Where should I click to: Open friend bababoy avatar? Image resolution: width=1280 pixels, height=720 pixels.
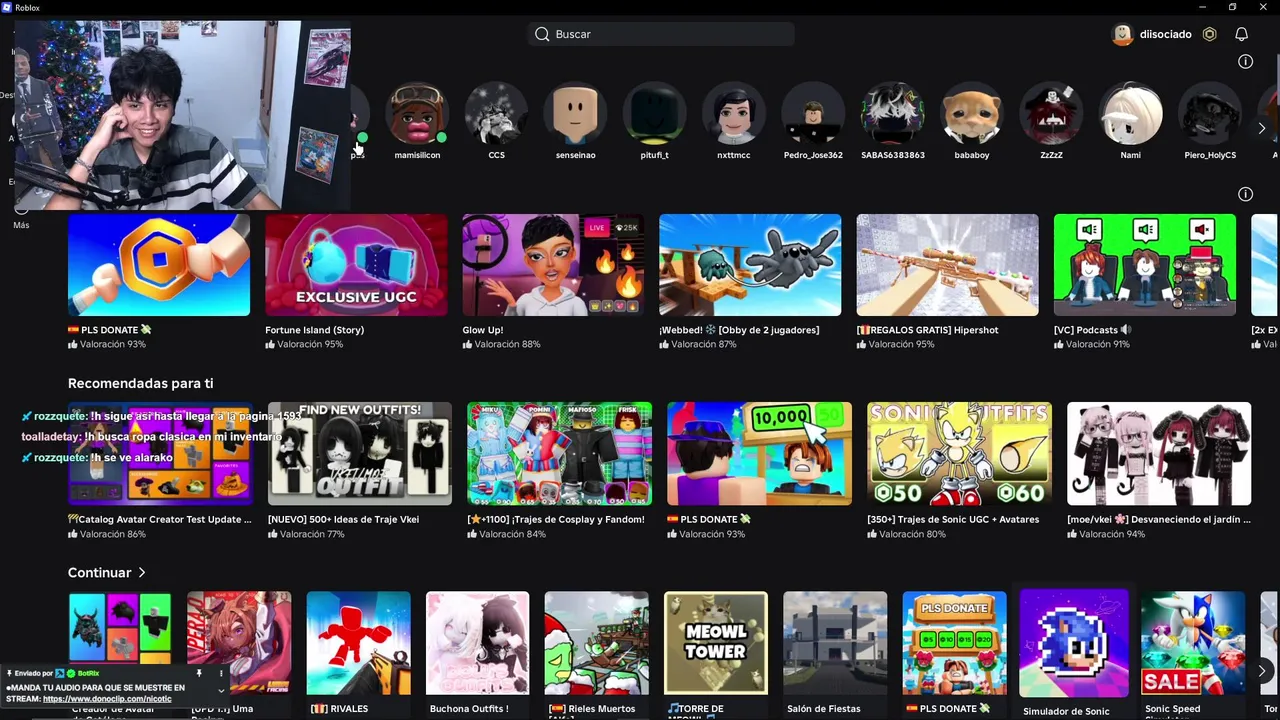972,114
